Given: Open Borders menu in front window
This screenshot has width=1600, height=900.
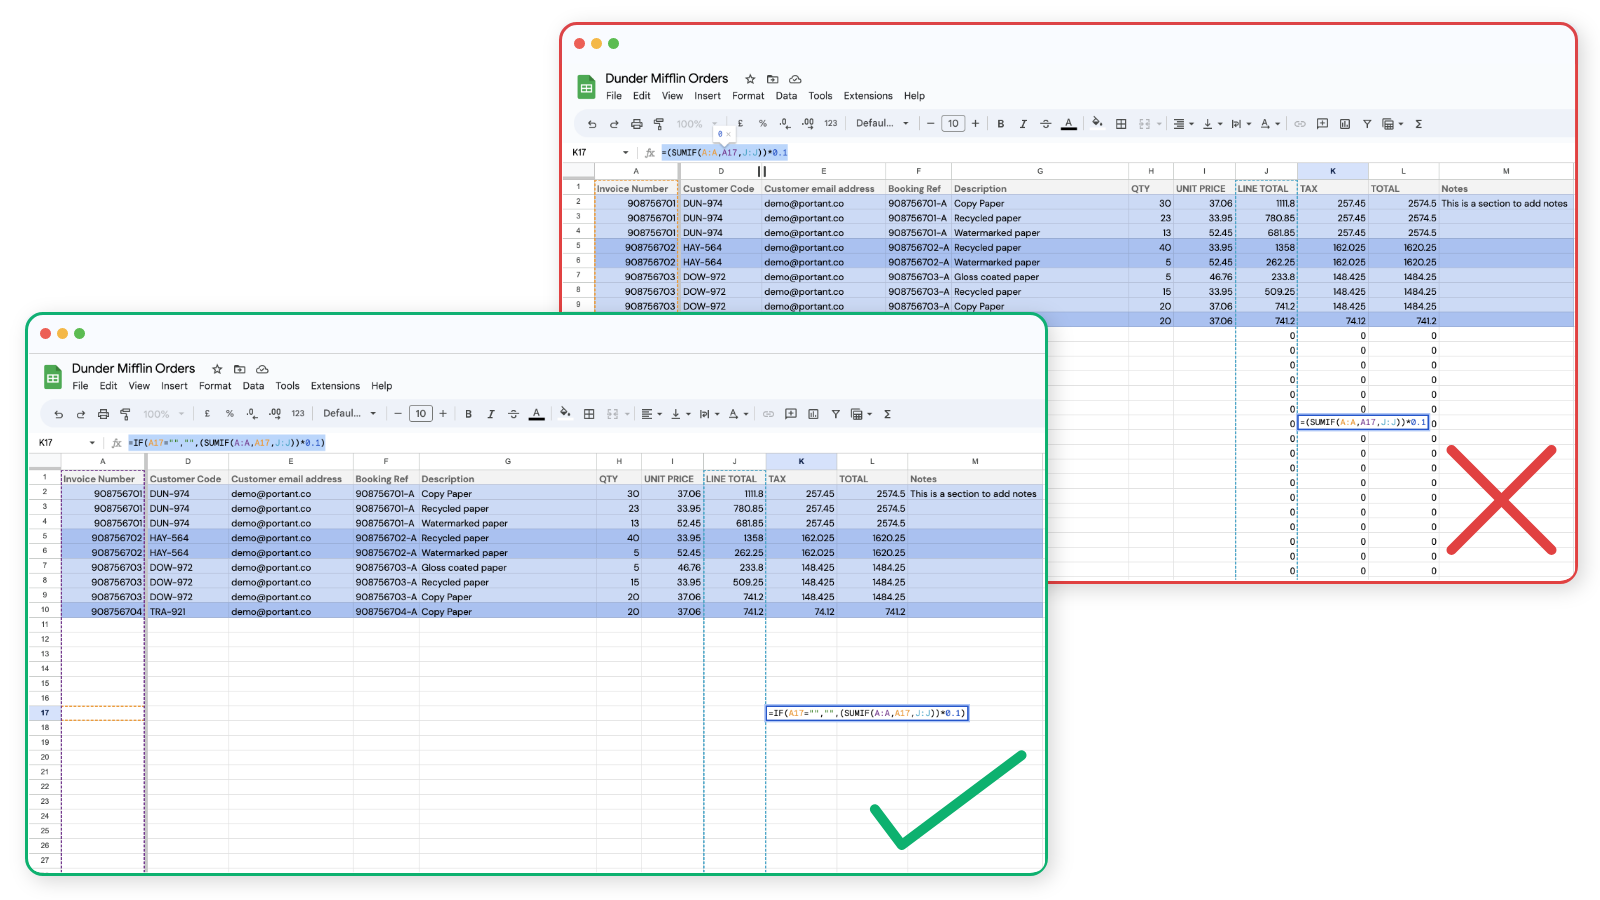Looking at the screenshot, I should (589, 414).
